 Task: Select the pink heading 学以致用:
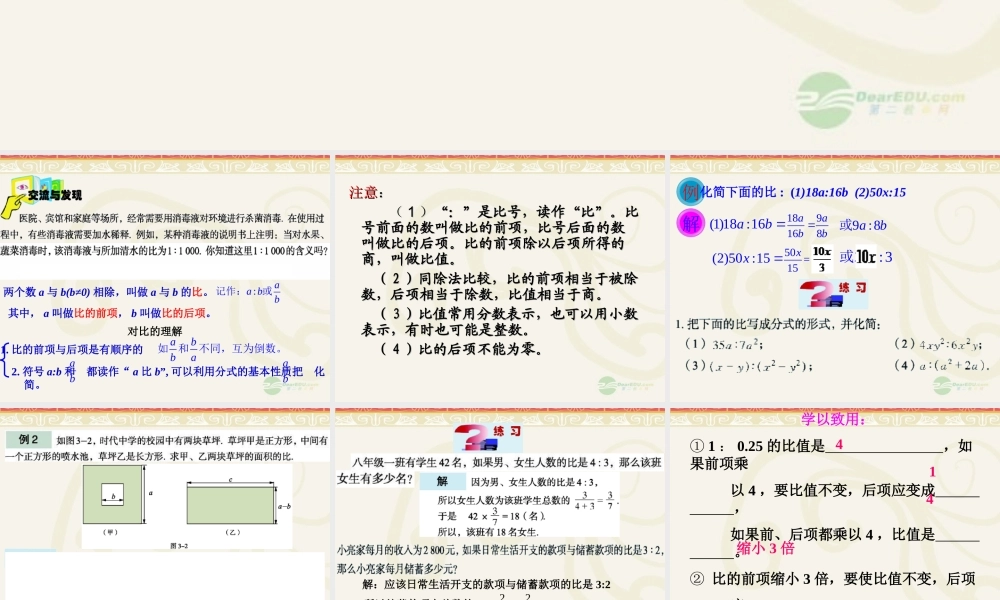(x=834, y=419)
